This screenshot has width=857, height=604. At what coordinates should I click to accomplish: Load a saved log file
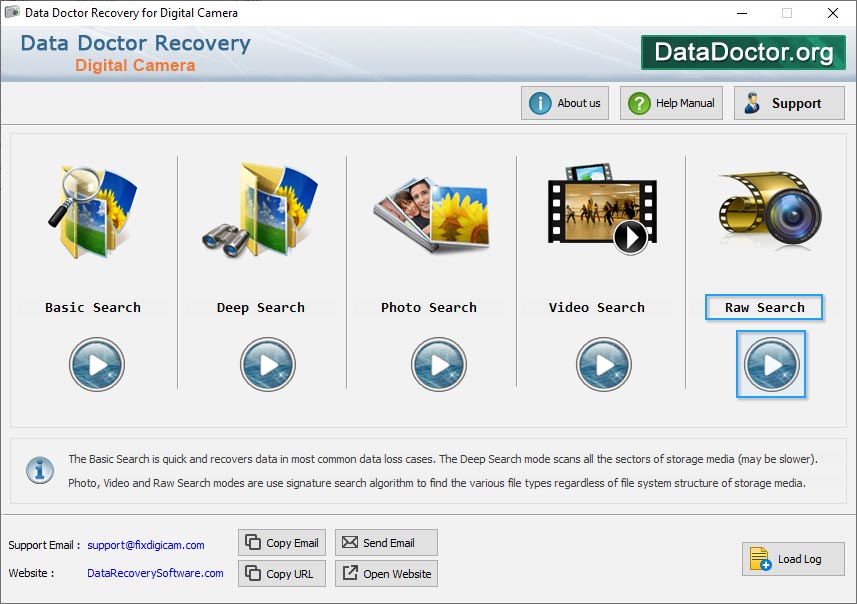click(793, 559)
